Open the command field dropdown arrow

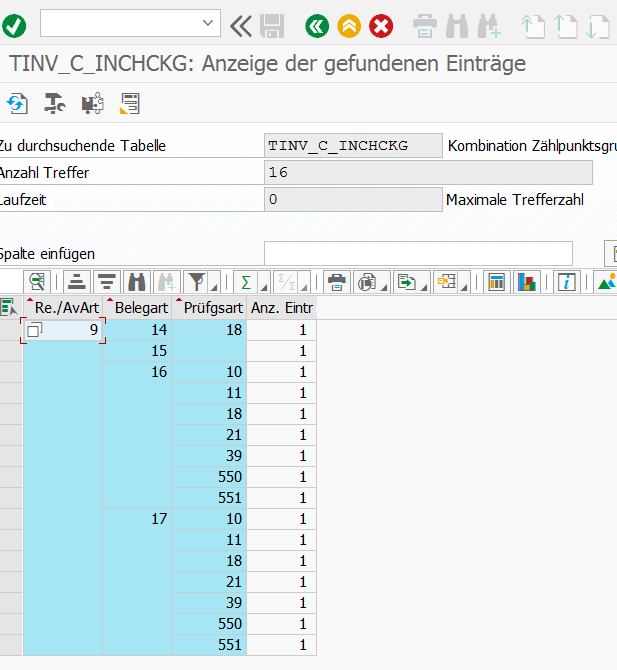pos(209,23)
